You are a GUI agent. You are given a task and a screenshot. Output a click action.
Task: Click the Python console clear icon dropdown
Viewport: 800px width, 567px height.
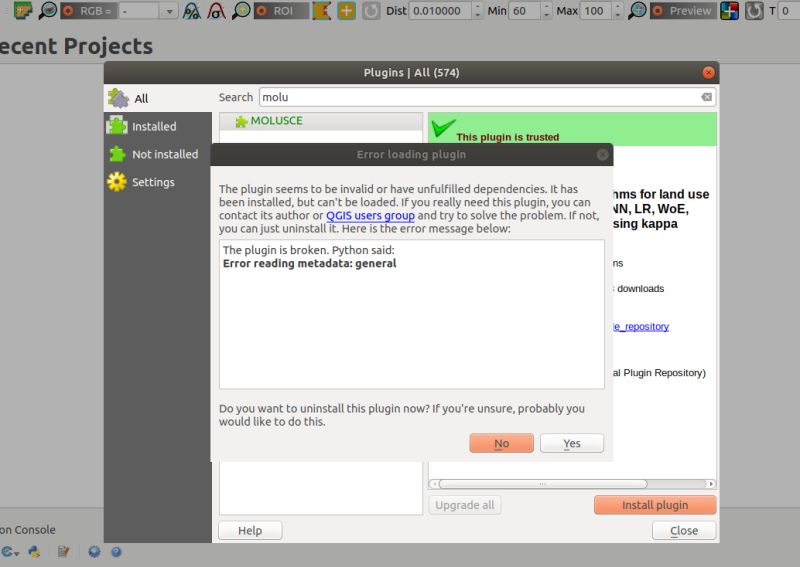[10, 552]
